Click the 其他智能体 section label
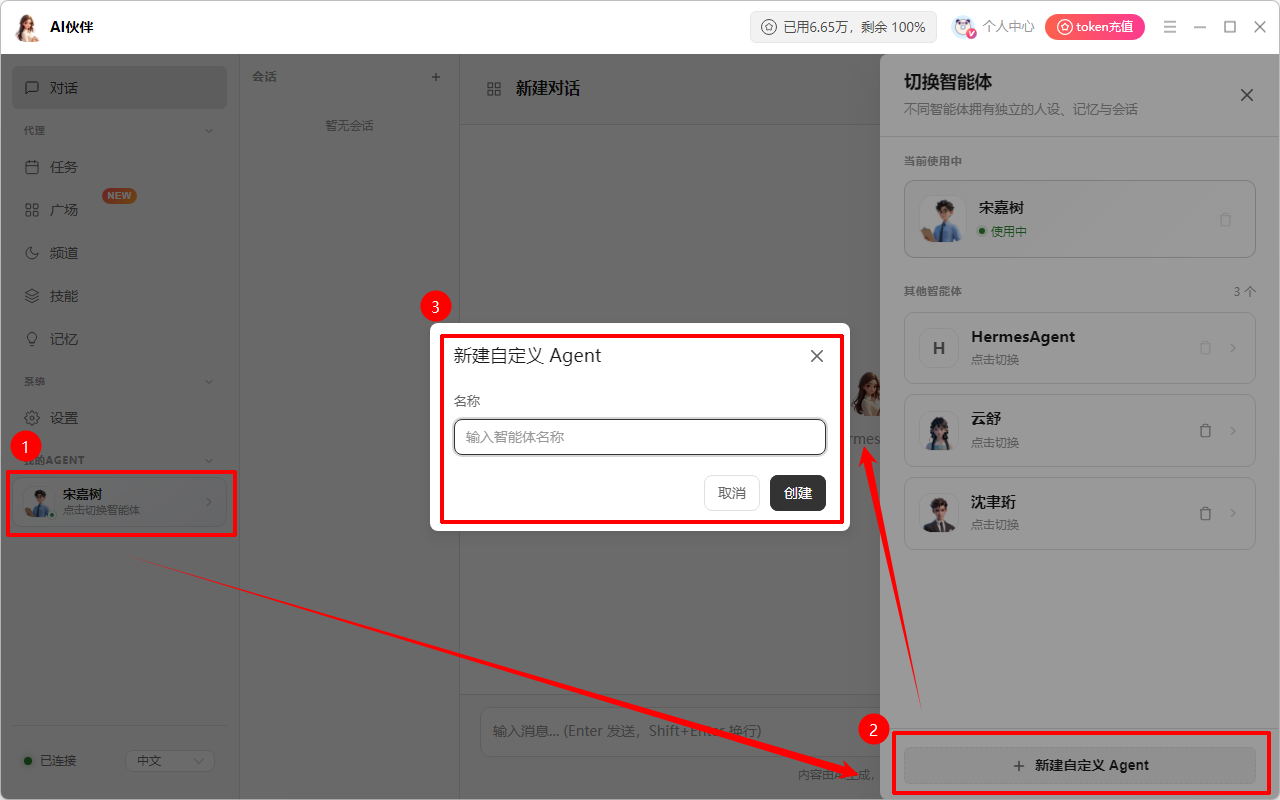Viewport: 1280px width, 800px height. [933, 292]
